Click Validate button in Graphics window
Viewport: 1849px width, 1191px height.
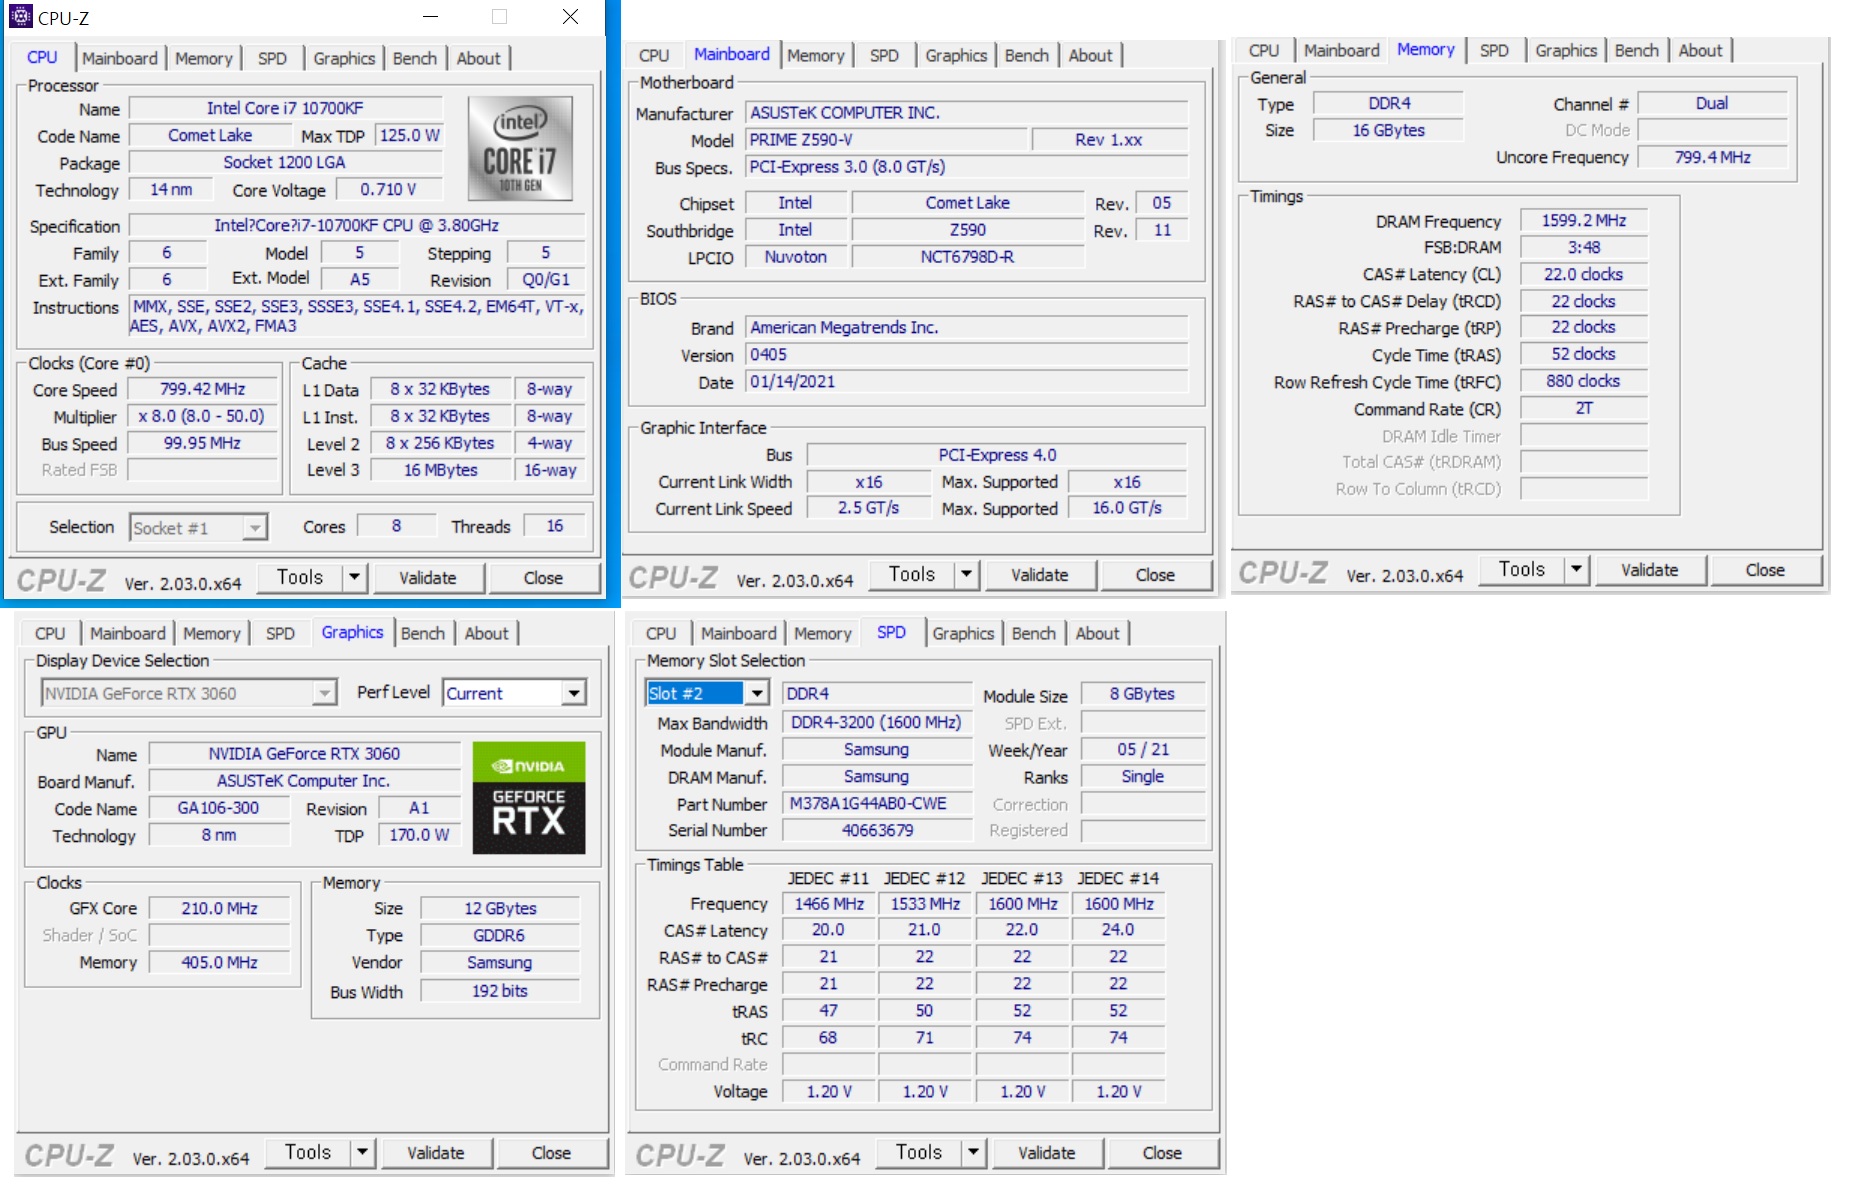click(436, 1152)
